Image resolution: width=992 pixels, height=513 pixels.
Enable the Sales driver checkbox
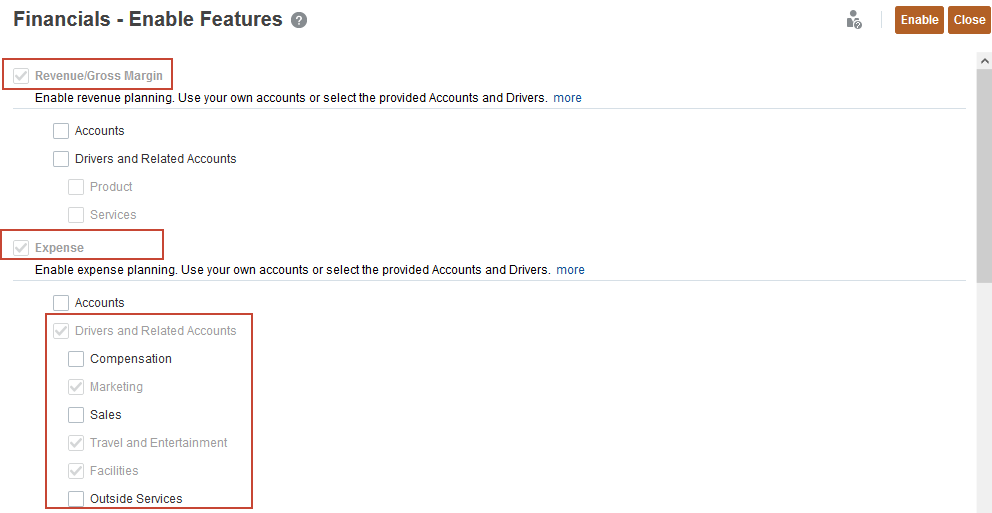(x=76, y=415)
